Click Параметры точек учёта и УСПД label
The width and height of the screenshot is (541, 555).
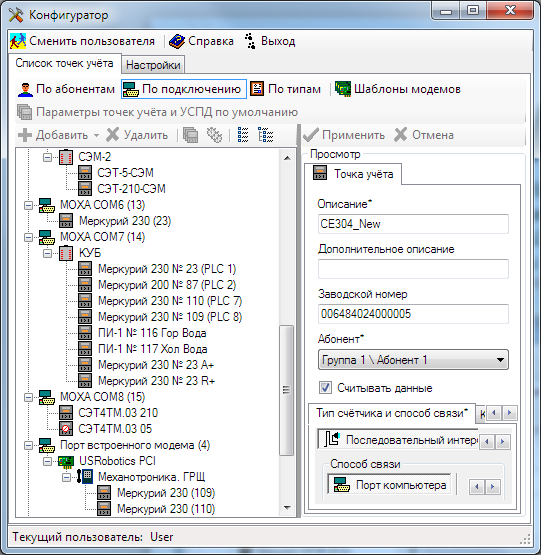click(167, 112)
